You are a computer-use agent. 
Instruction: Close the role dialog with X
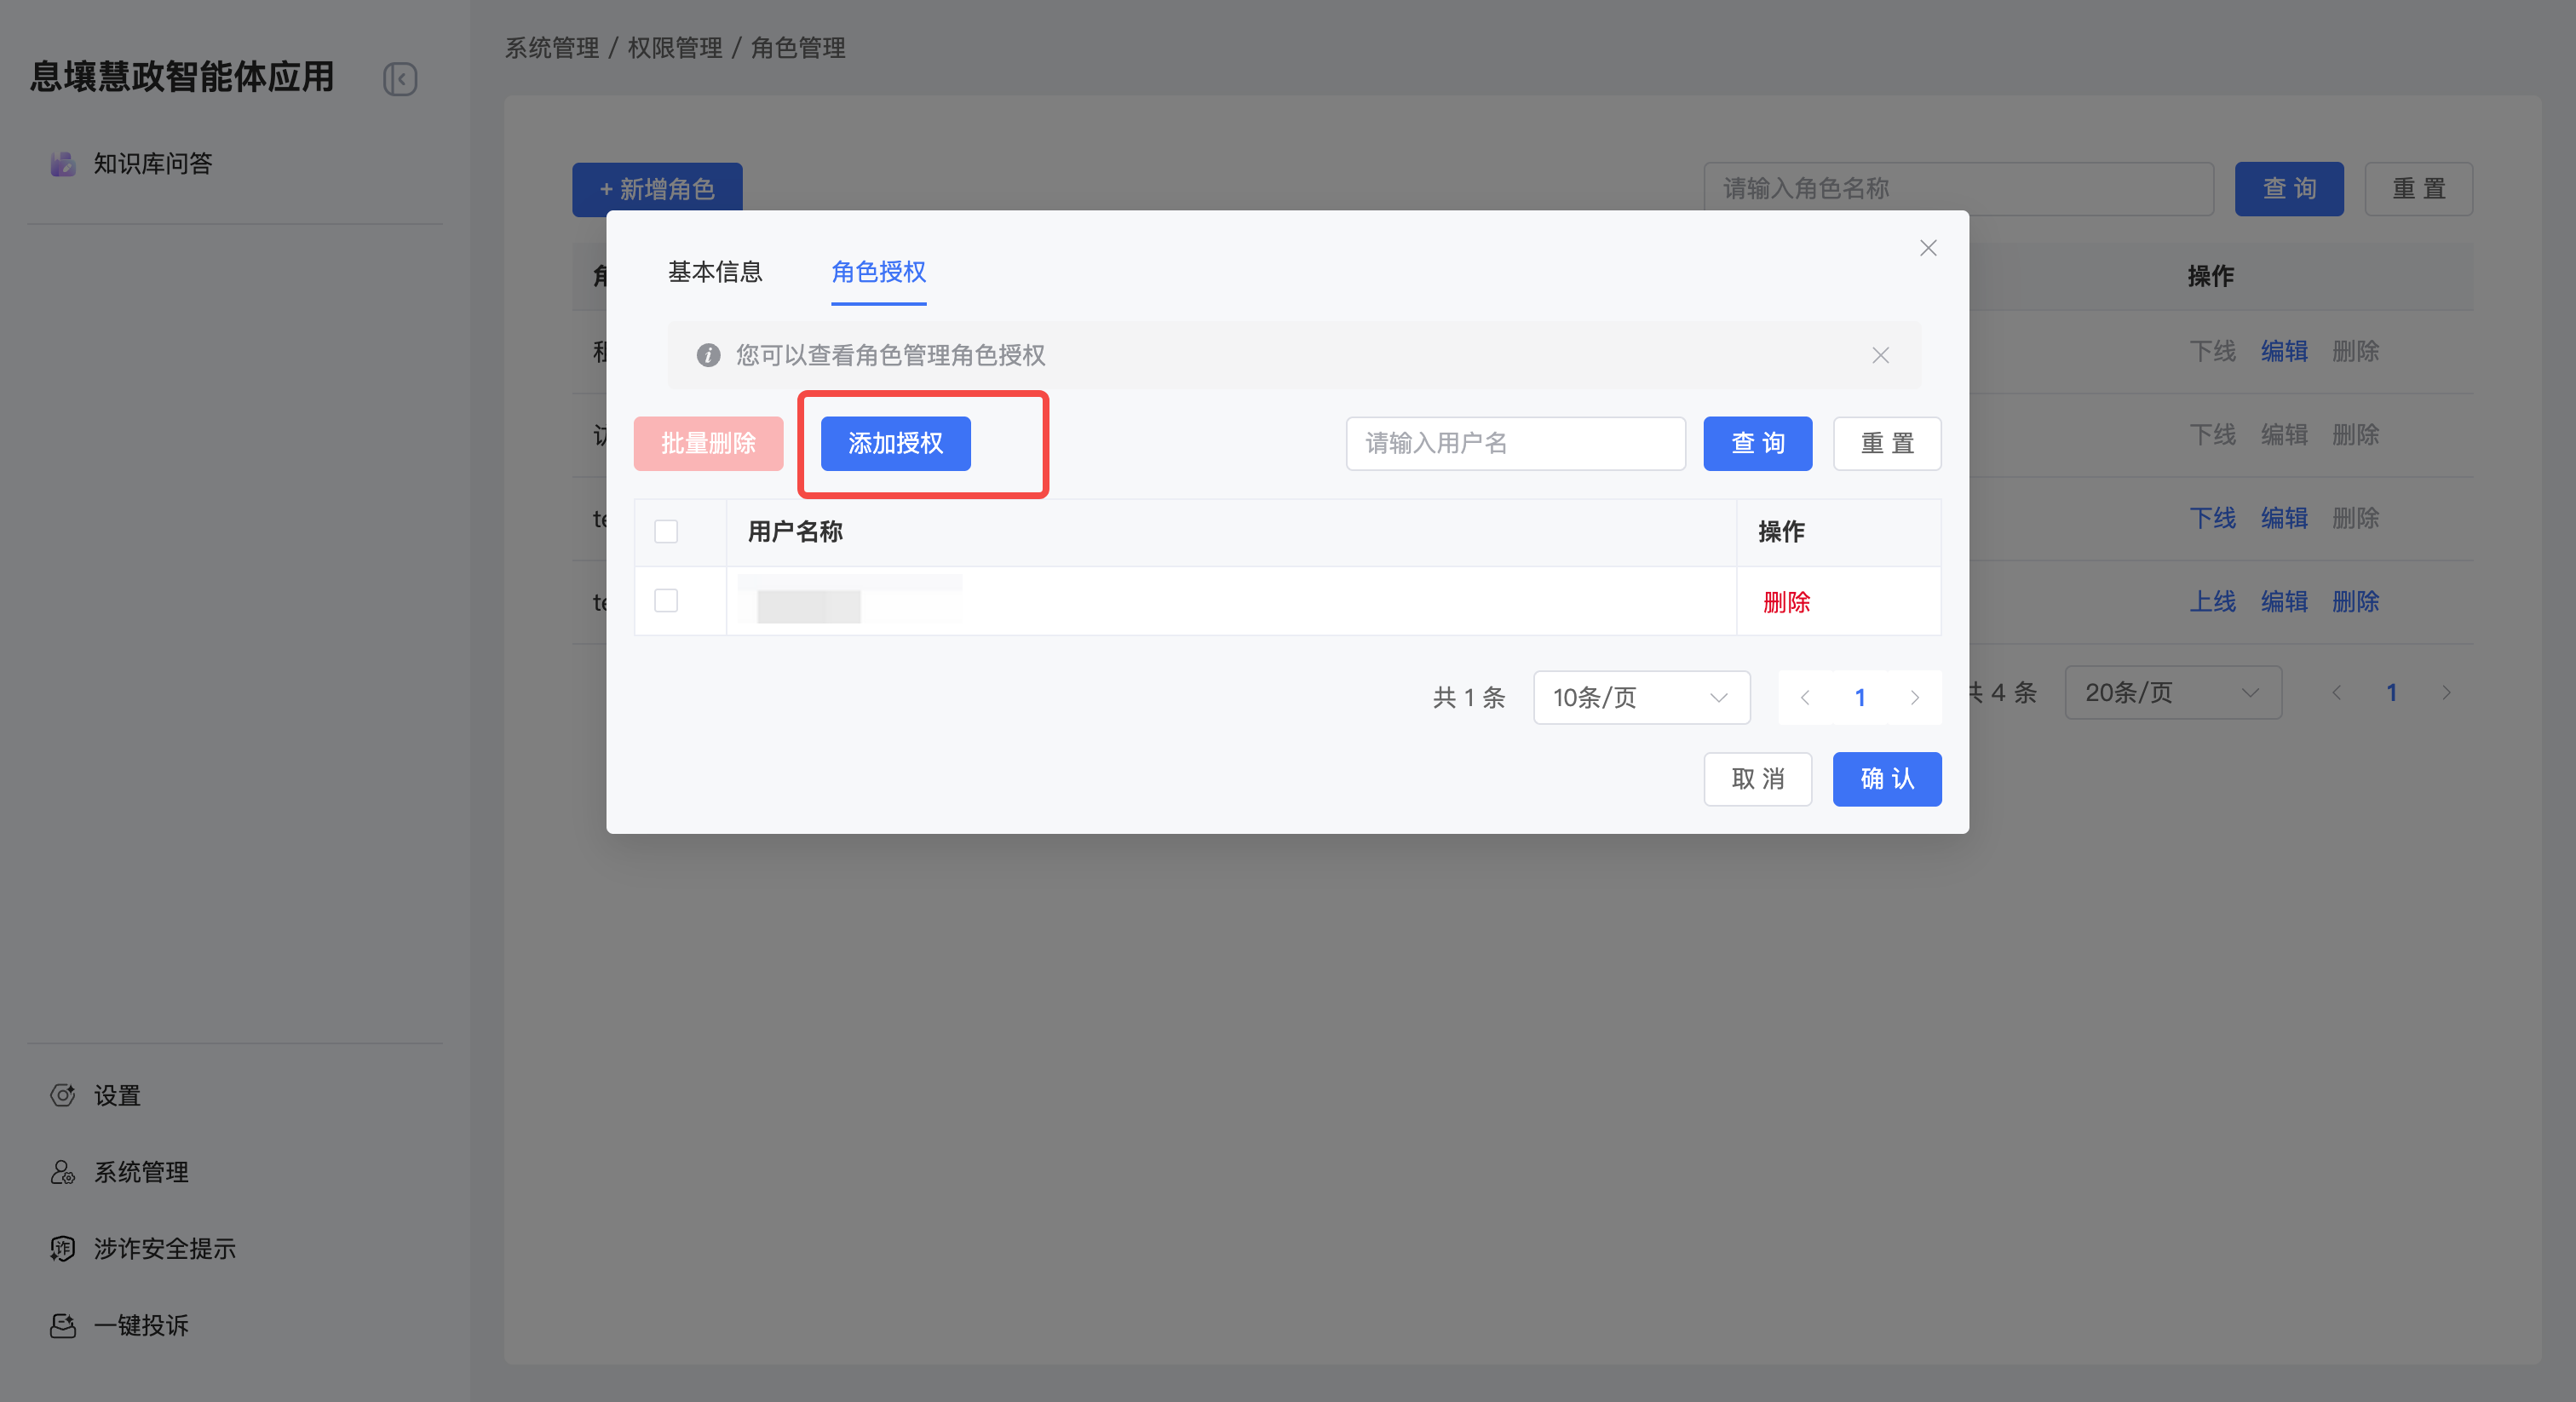pos(1928,248)
